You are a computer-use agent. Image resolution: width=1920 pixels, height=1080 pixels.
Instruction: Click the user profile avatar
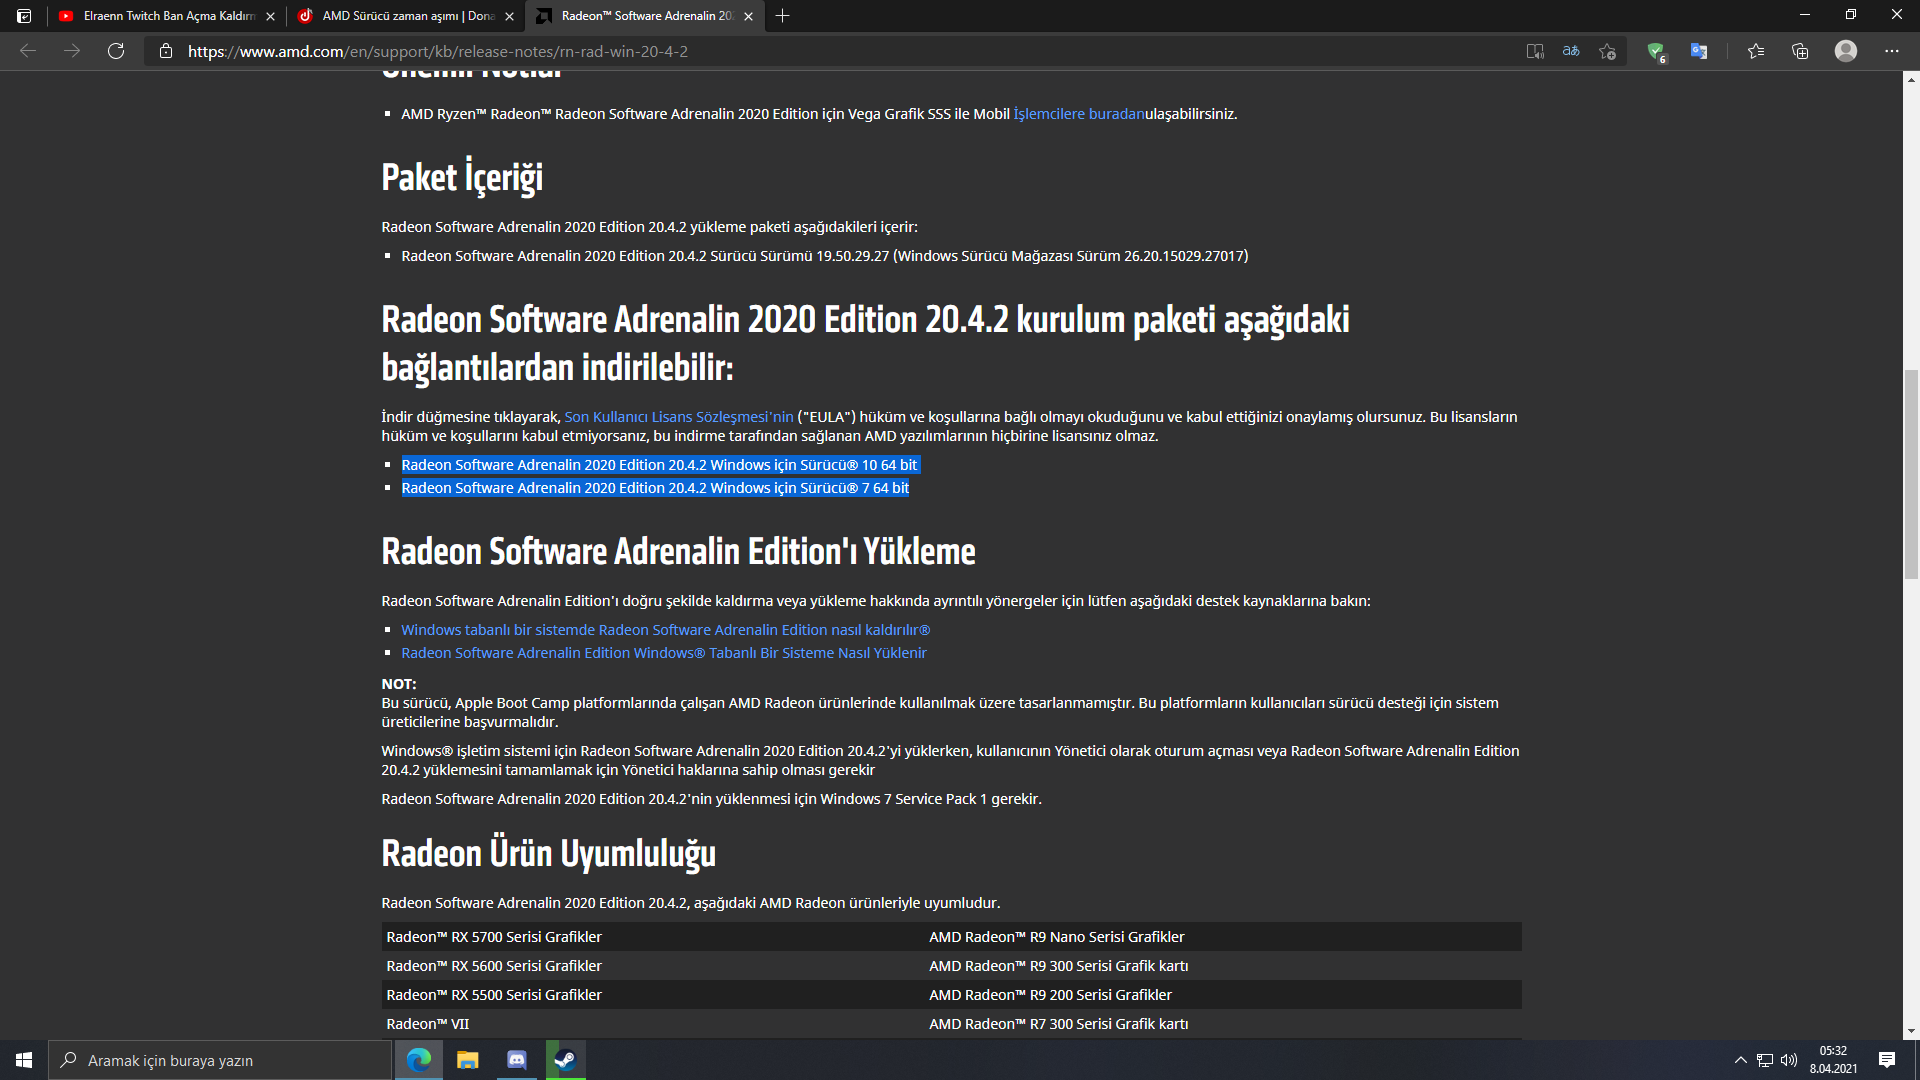click(x=1846, y=51)
